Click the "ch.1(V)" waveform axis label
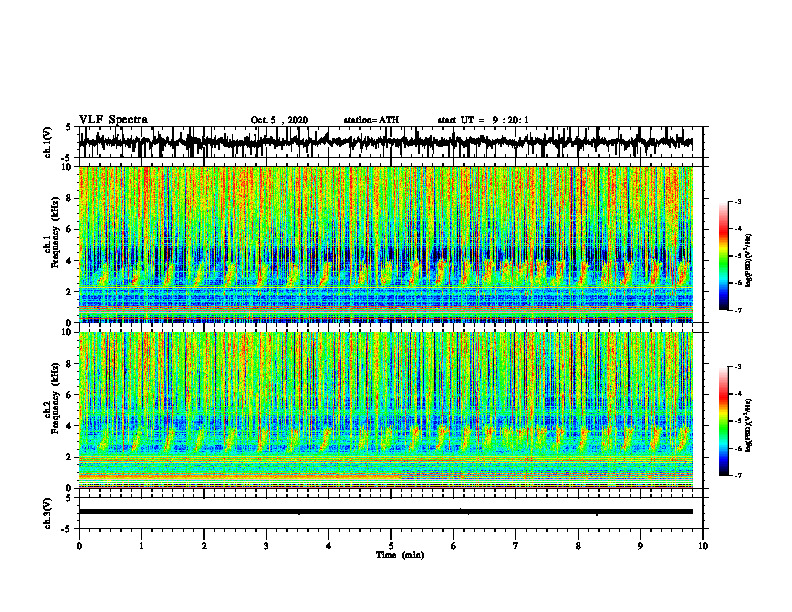This screenshot has height=612, width=792. coord(48,142)
